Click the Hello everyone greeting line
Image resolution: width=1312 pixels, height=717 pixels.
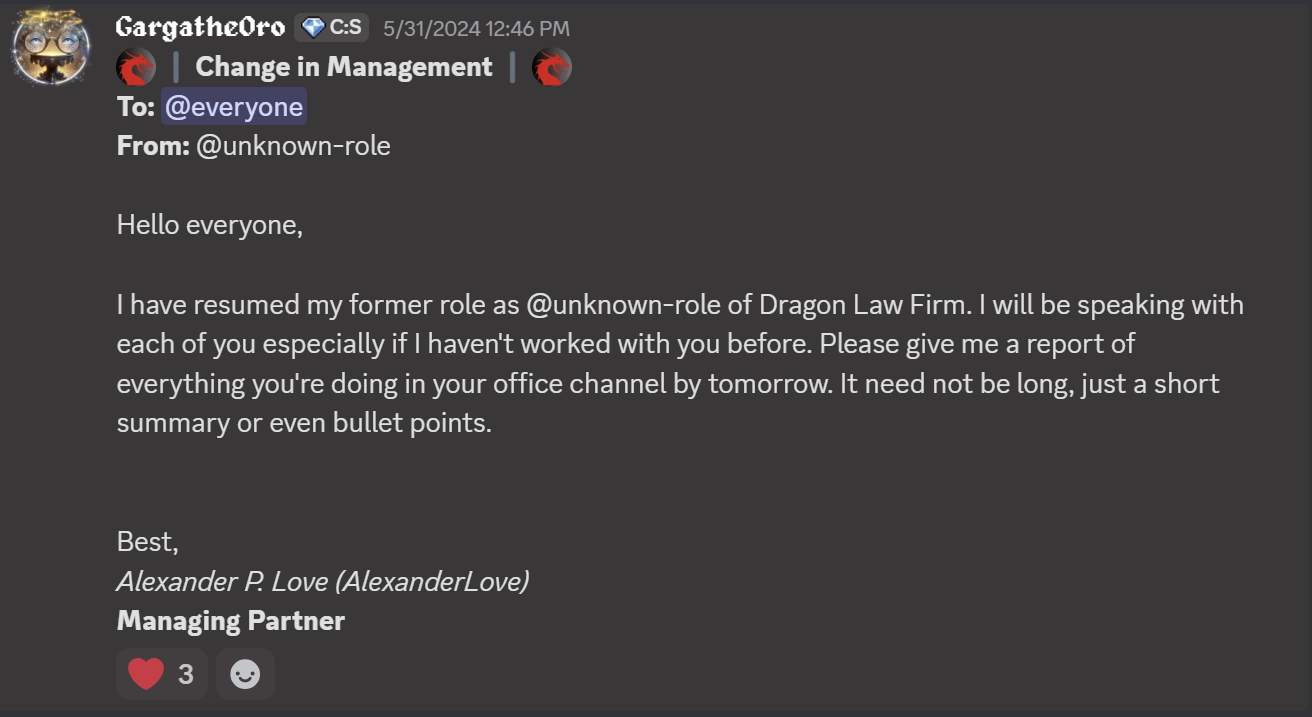pyautogui.click(x=209, y=225)
